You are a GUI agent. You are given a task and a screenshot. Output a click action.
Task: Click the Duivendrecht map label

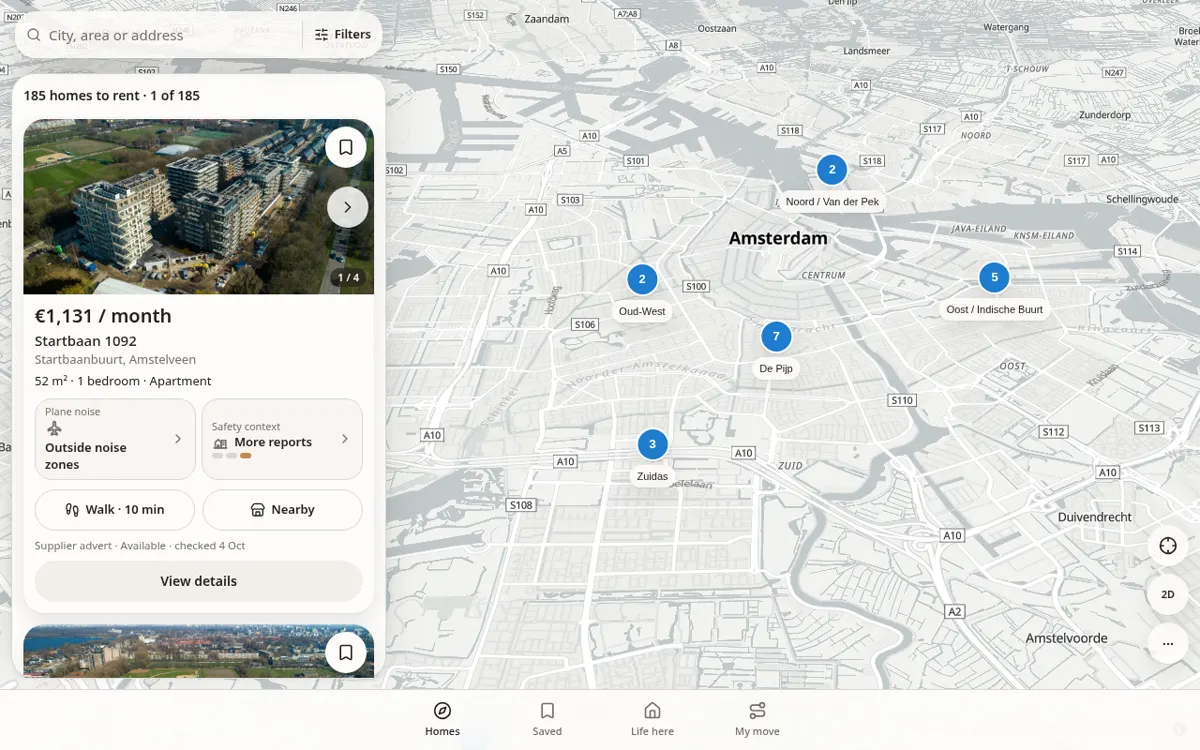click(x=1095, y=517)
